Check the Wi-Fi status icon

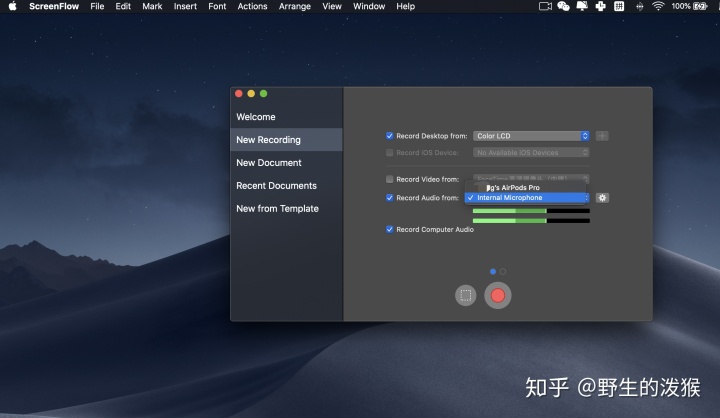click(x=658, y=6)
